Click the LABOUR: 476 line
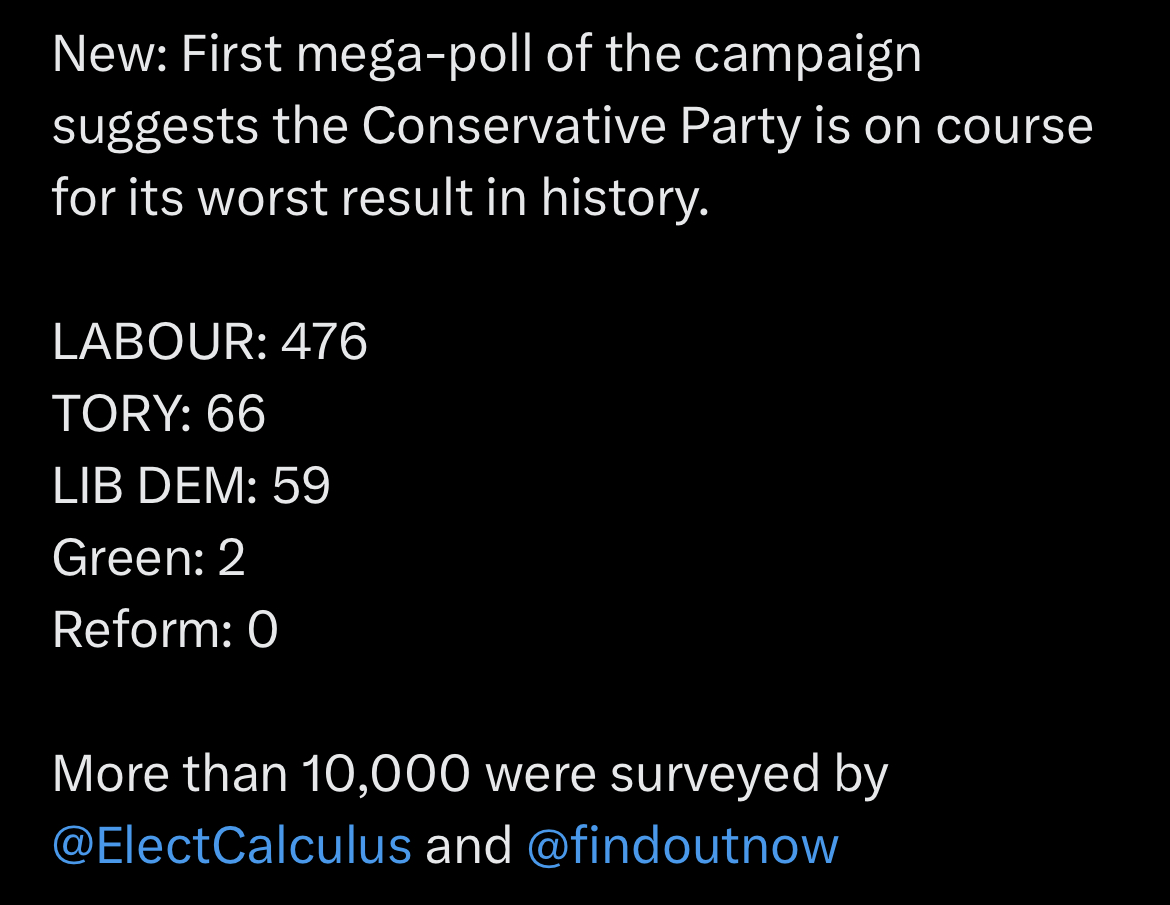 pos(210,342)
